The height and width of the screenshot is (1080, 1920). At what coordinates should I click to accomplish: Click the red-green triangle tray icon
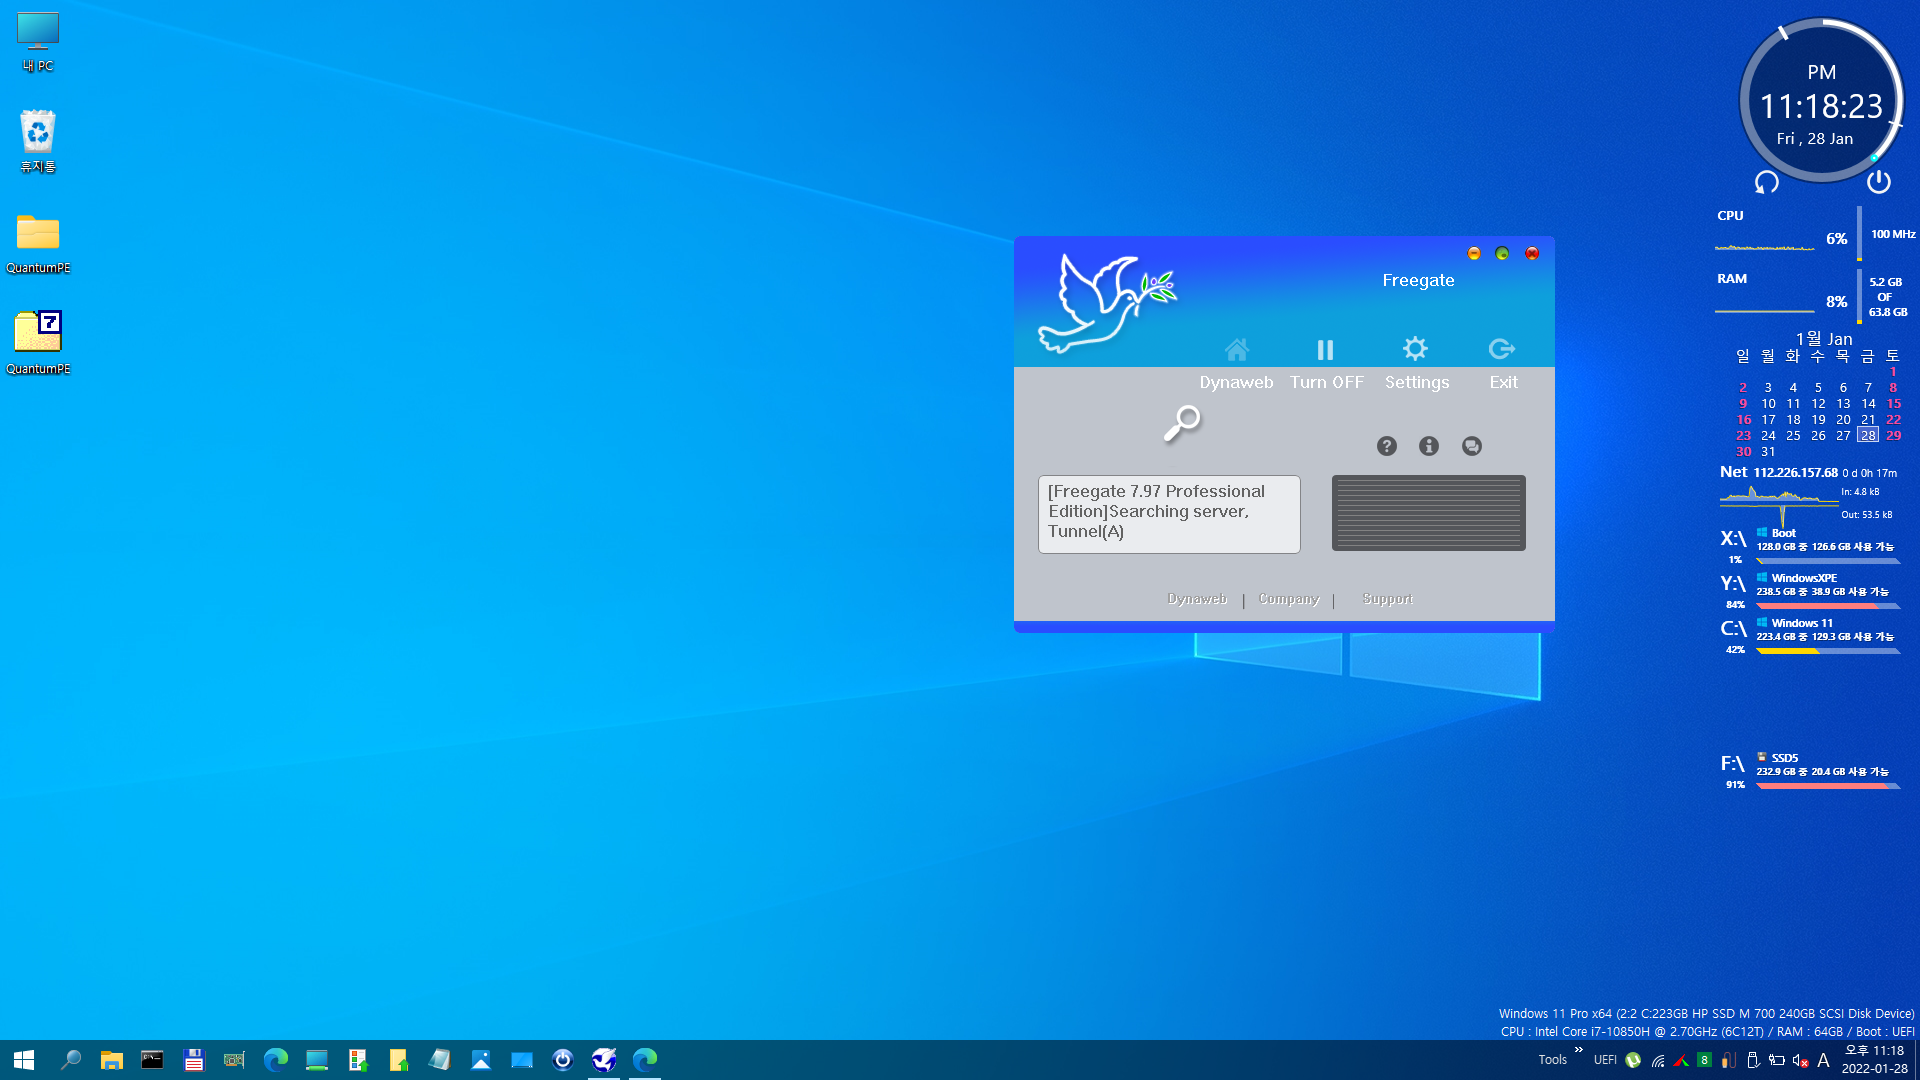[x=1681, y=1060]
